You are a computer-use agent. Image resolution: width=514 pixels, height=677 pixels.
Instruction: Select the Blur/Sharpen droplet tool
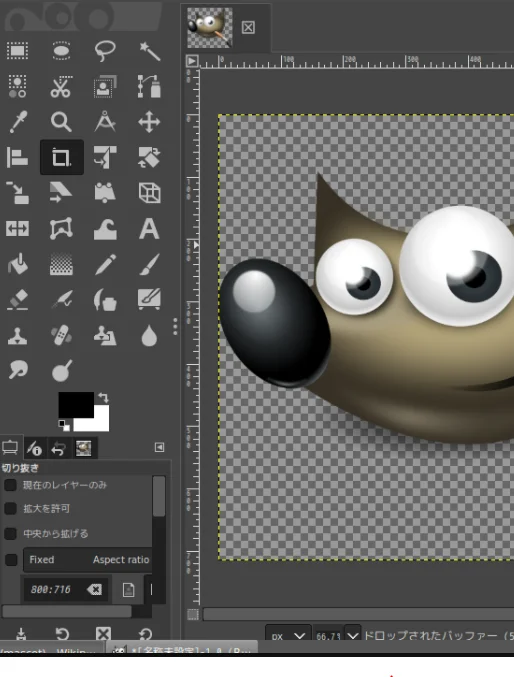point(149,335)
